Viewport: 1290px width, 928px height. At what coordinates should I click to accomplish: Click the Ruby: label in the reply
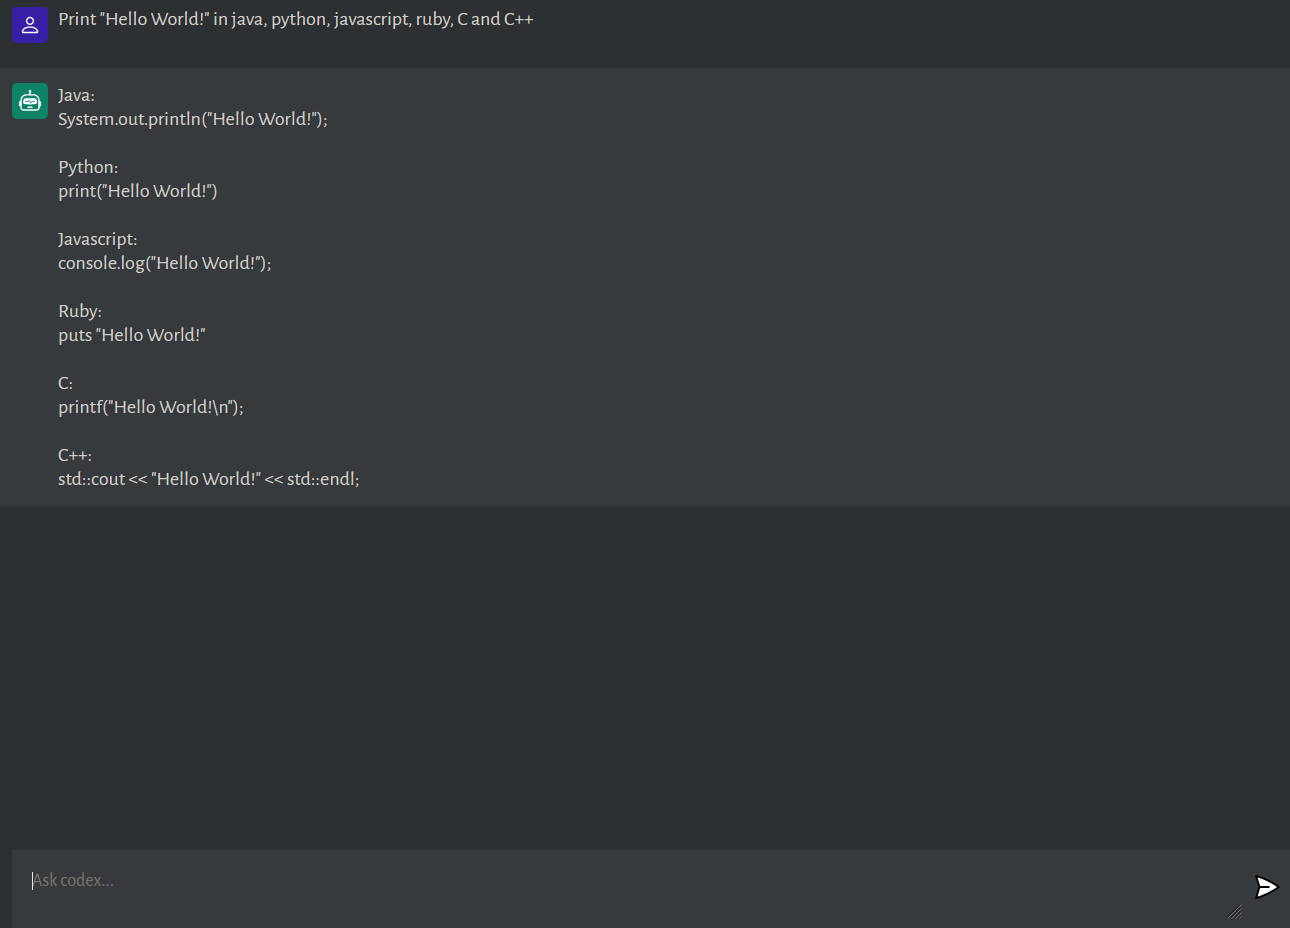(x=79, y=310)
